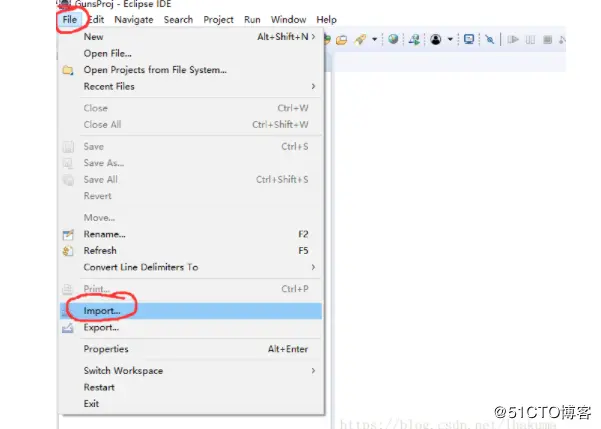Expand the Recent Files submenu
Image resolution: width=601 pixels, height=429 pixels.
191,86
